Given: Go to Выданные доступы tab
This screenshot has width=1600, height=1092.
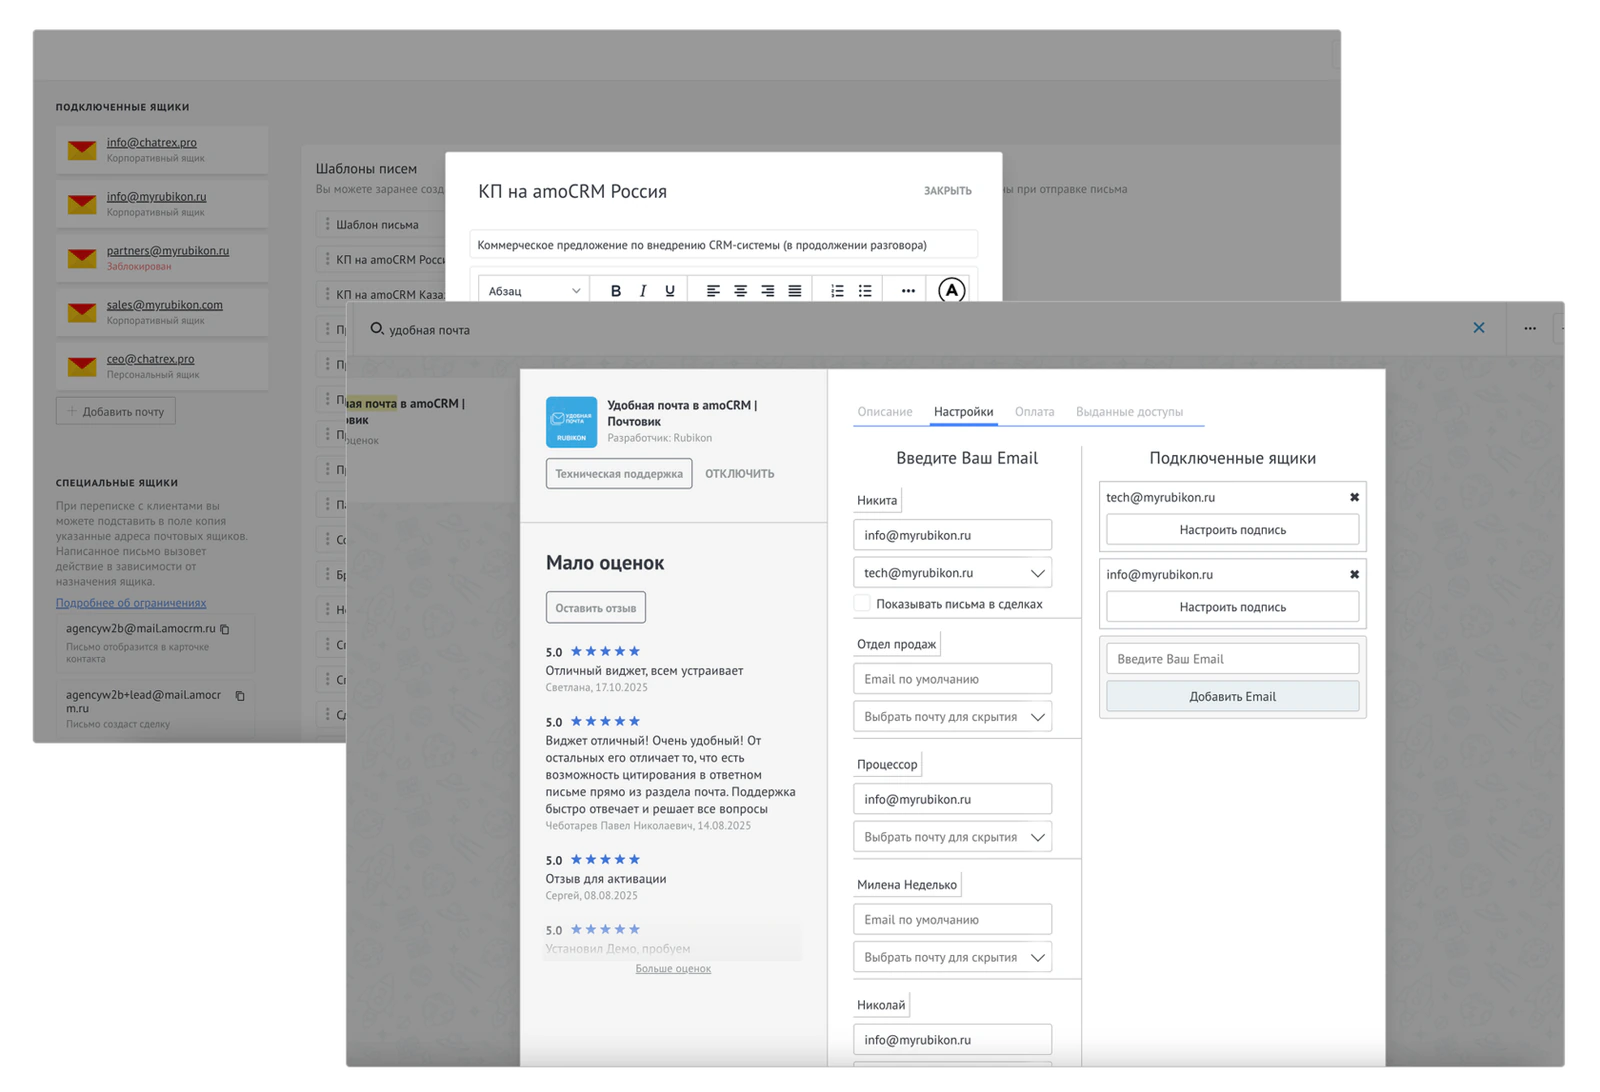Looking at the screenshot, I should (x=1129, y=412).
